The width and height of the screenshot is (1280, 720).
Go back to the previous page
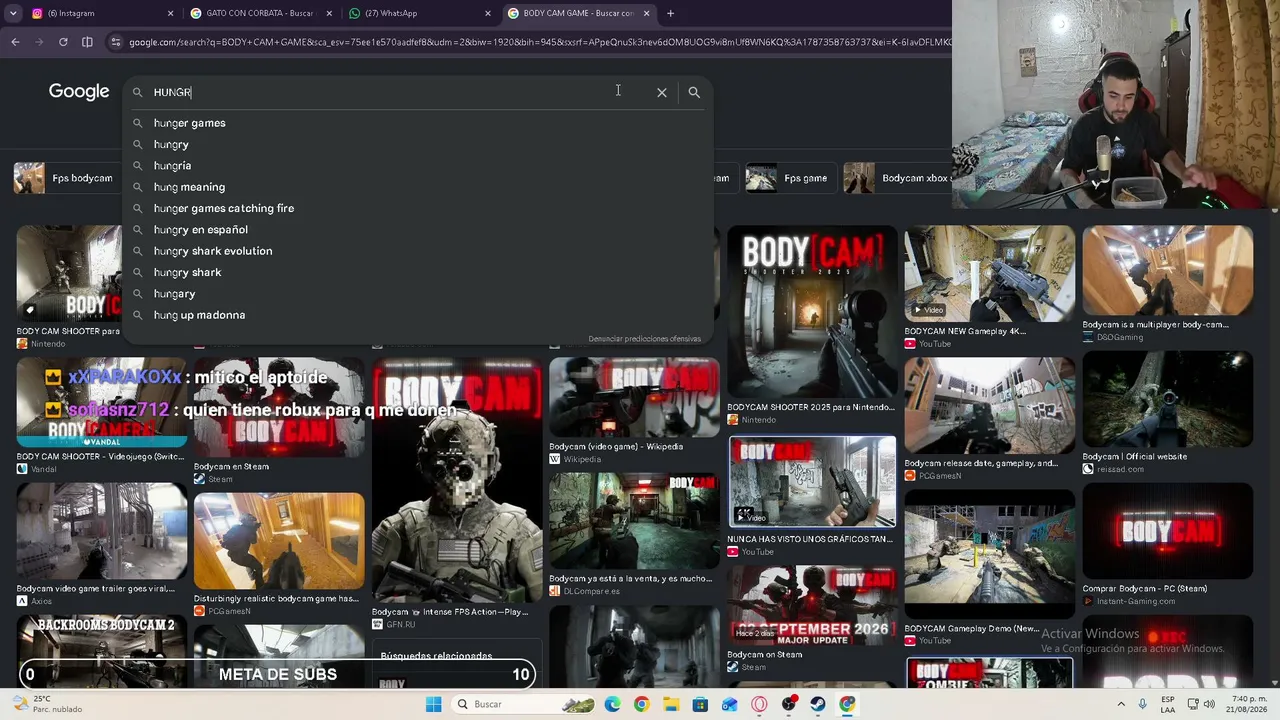click(x=15, y=42)
